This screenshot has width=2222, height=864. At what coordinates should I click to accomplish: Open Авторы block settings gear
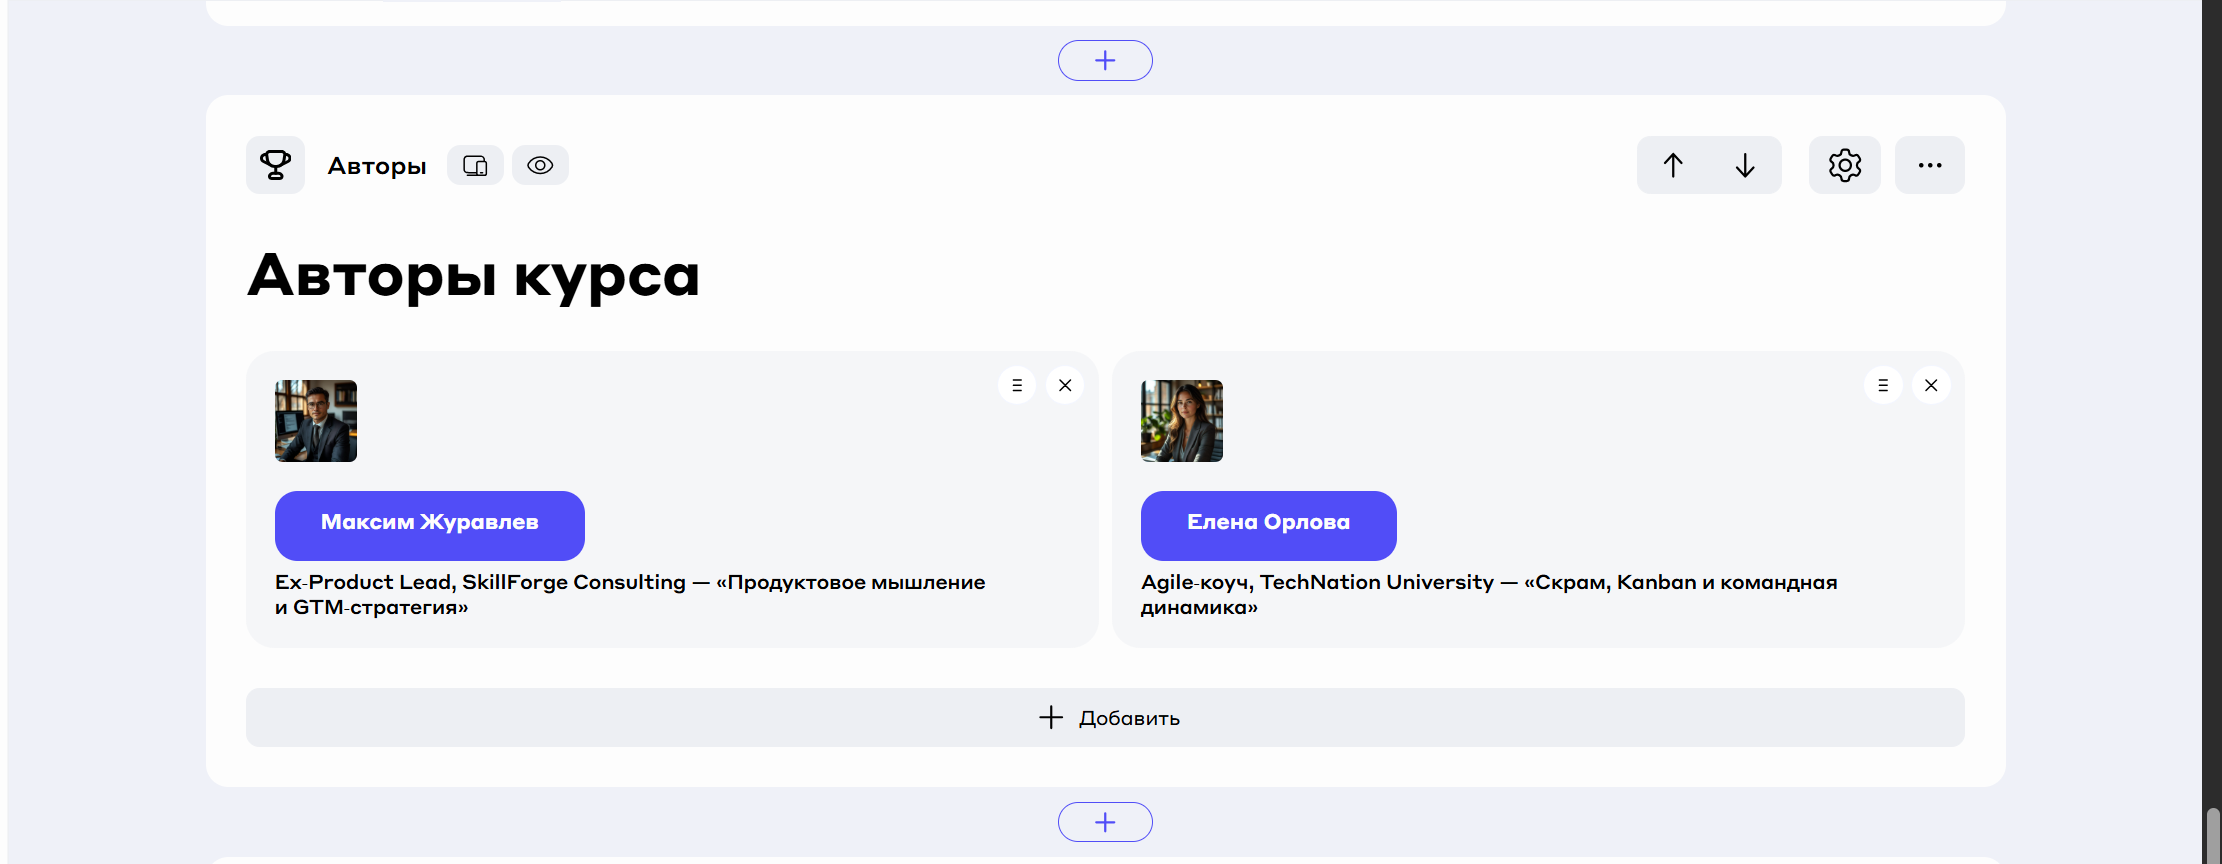pos(1844,165)
